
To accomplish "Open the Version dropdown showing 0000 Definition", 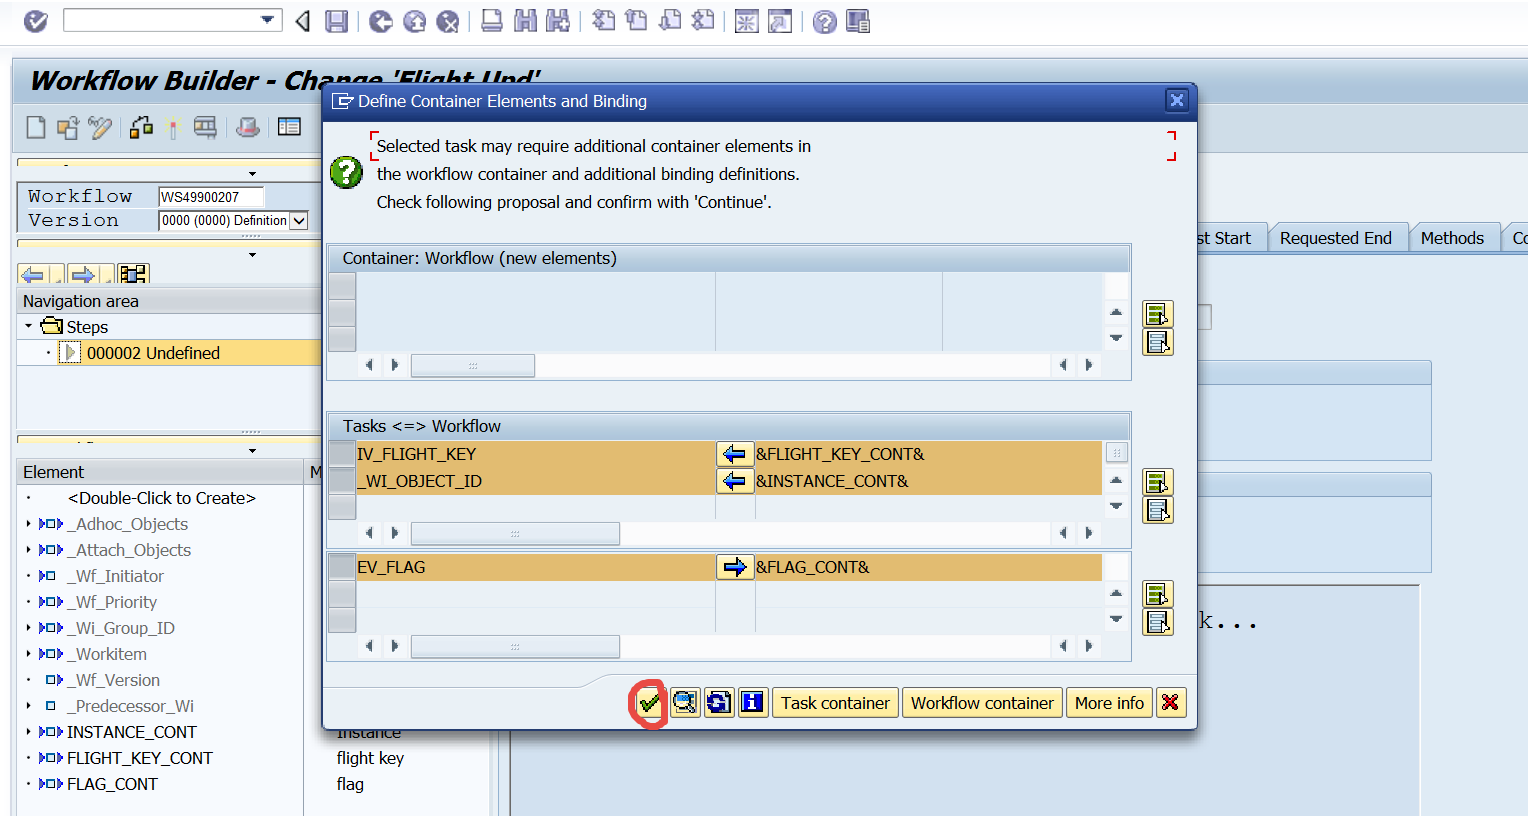I will [x=300, y=220].
